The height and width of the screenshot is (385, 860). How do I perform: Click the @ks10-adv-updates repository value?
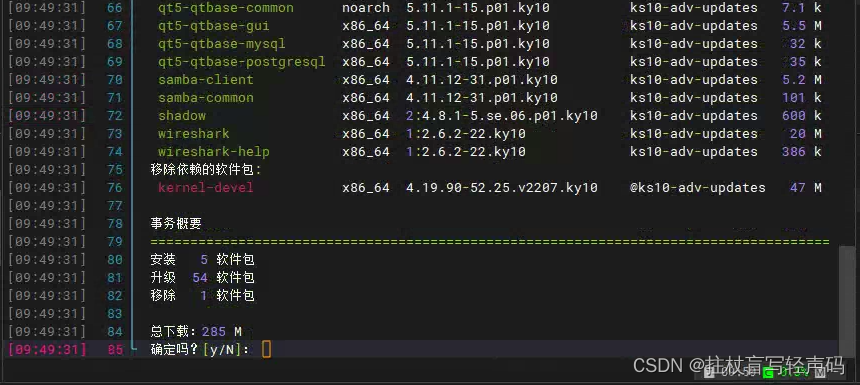pos(698,188)
